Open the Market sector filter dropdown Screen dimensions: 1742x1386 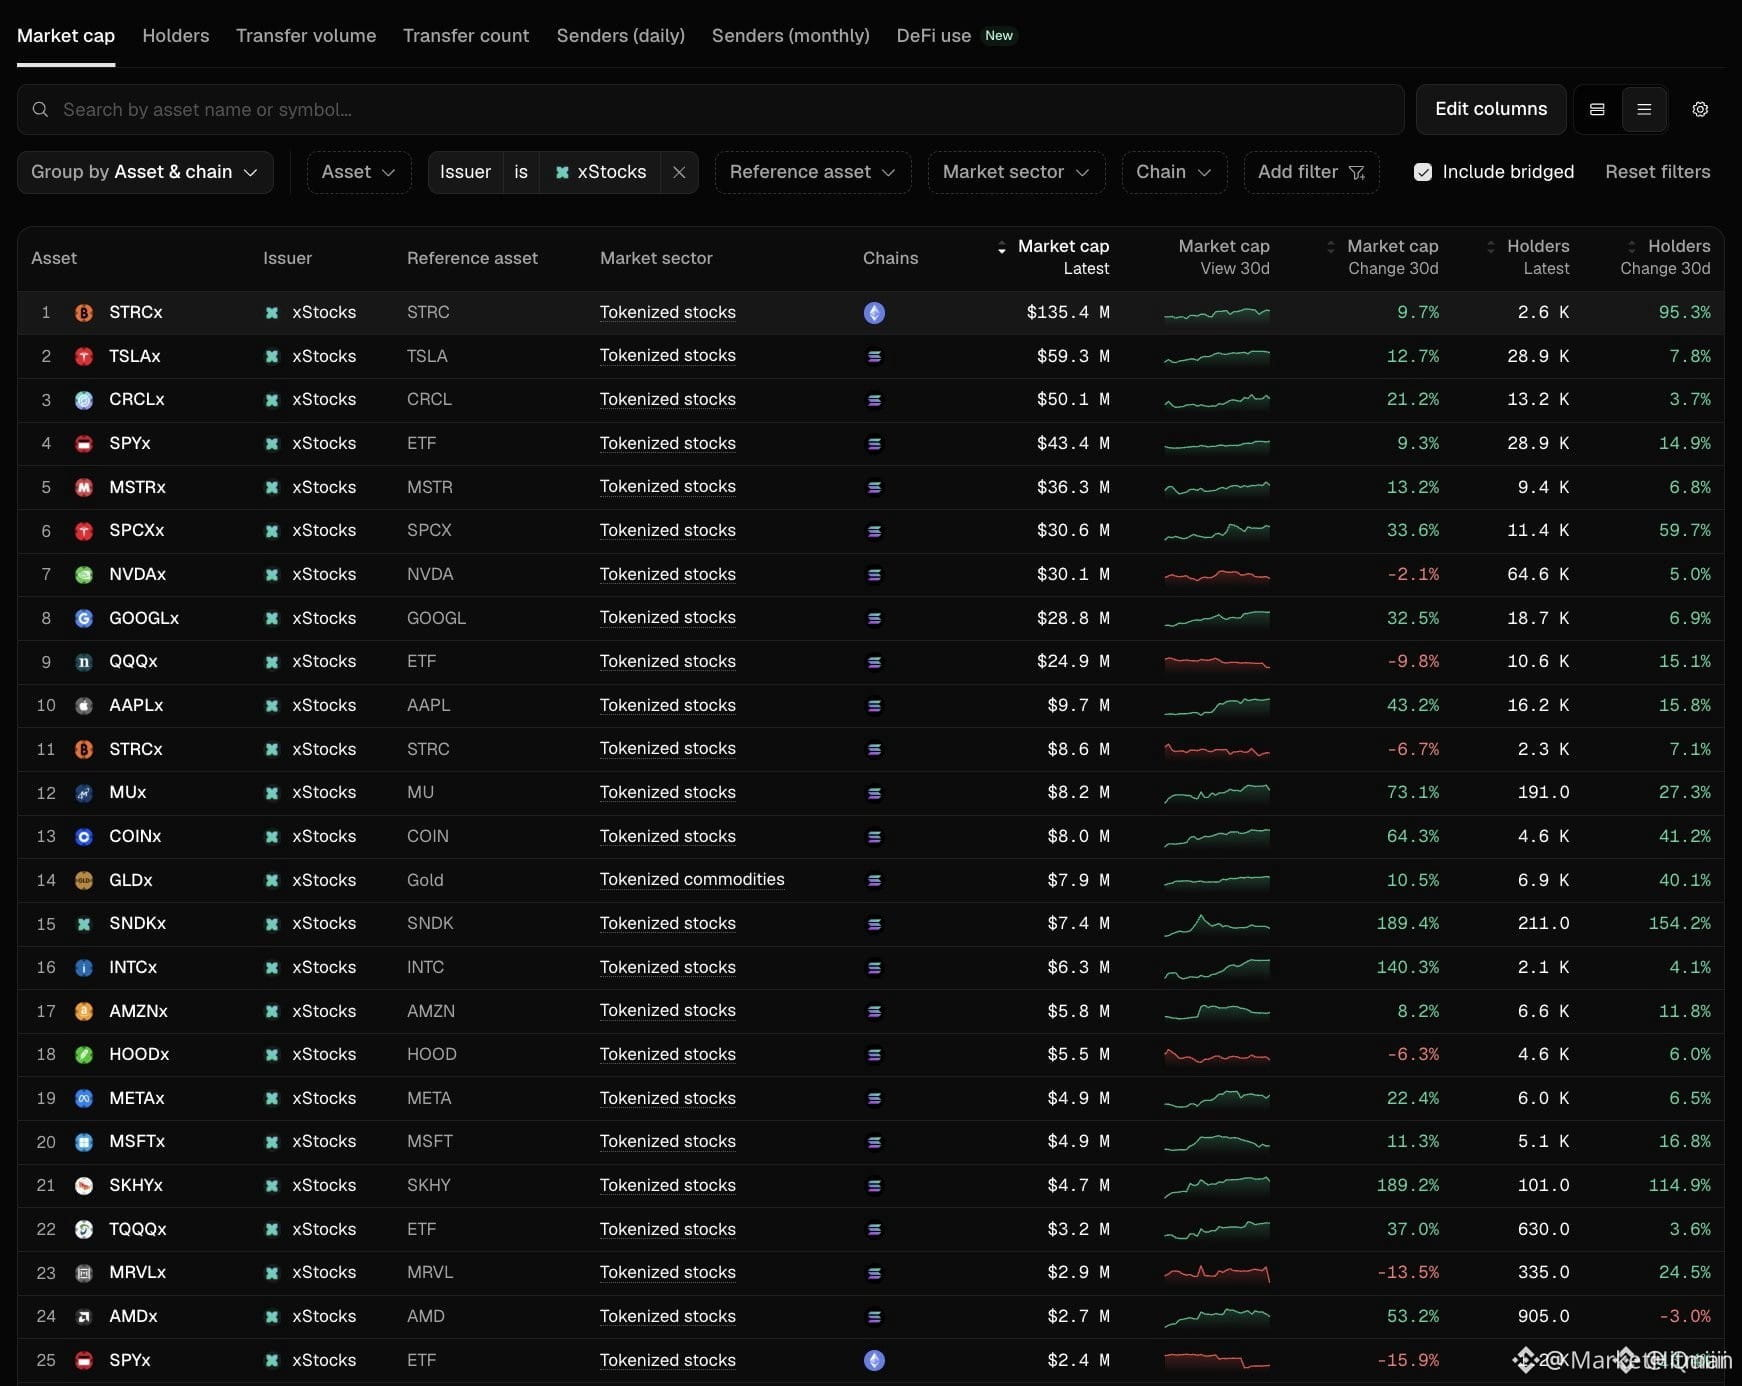click(1016, 172)
